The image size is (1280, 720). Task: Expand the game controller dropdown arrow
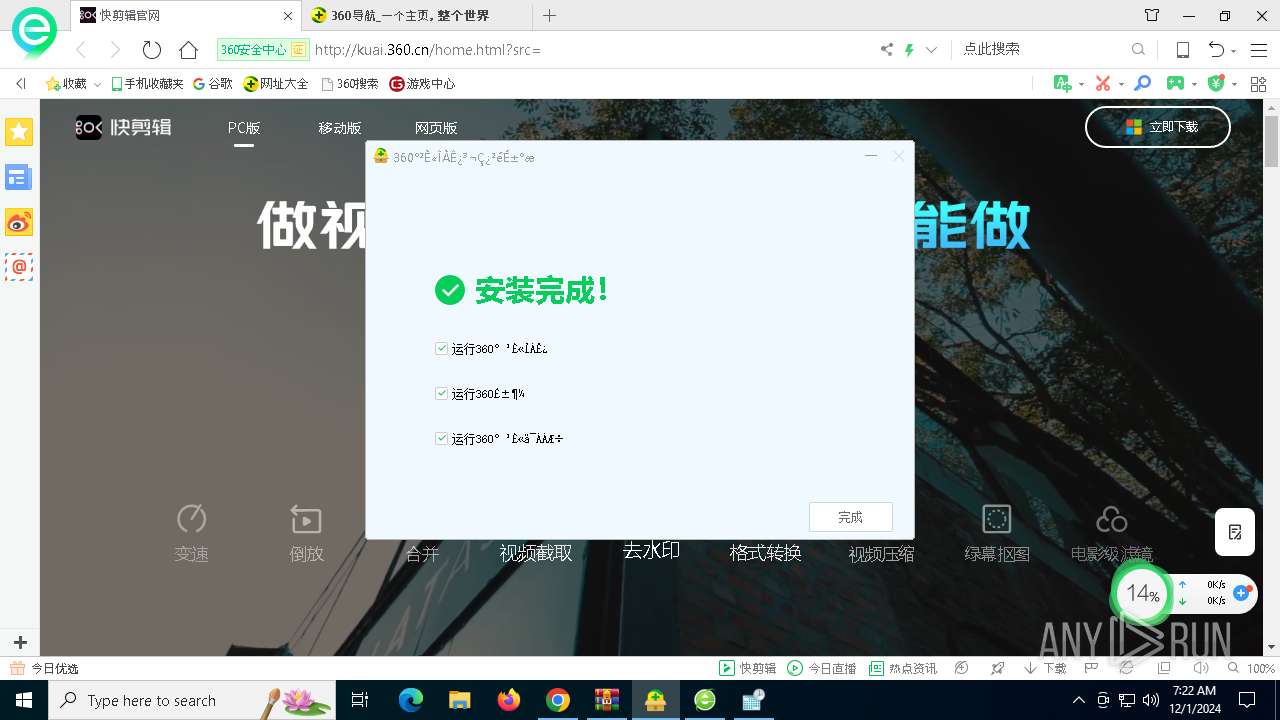pyautogui.click(x=1195, y=85)
